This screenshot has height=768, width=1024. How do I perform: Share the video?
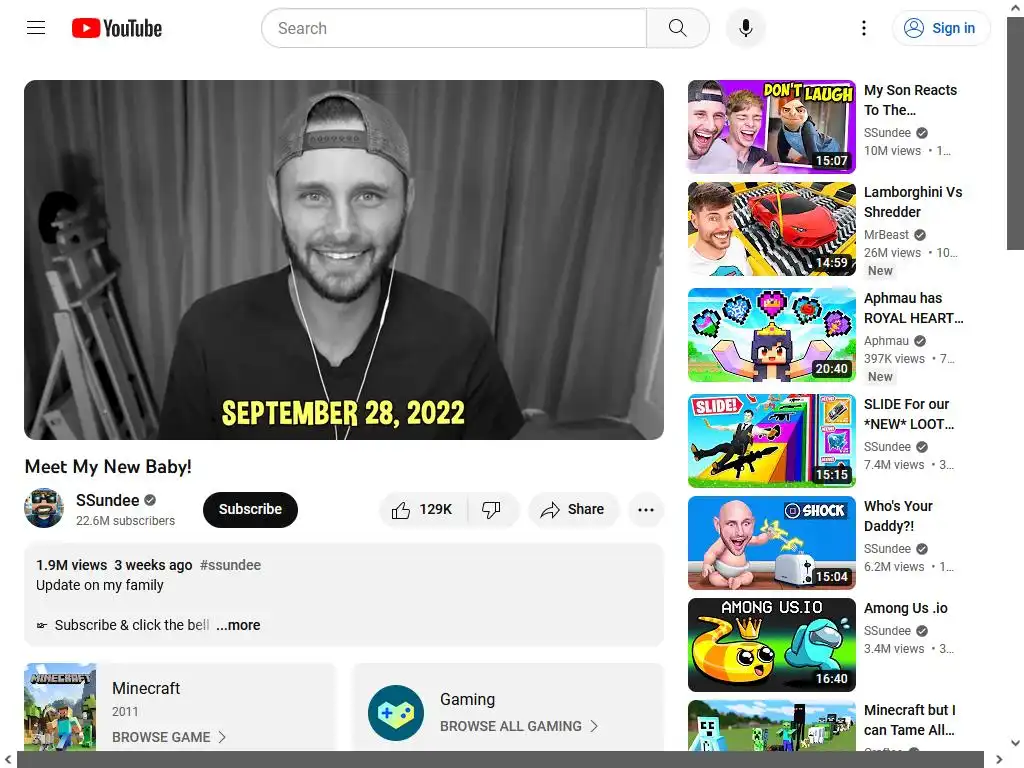click(573, 509)
